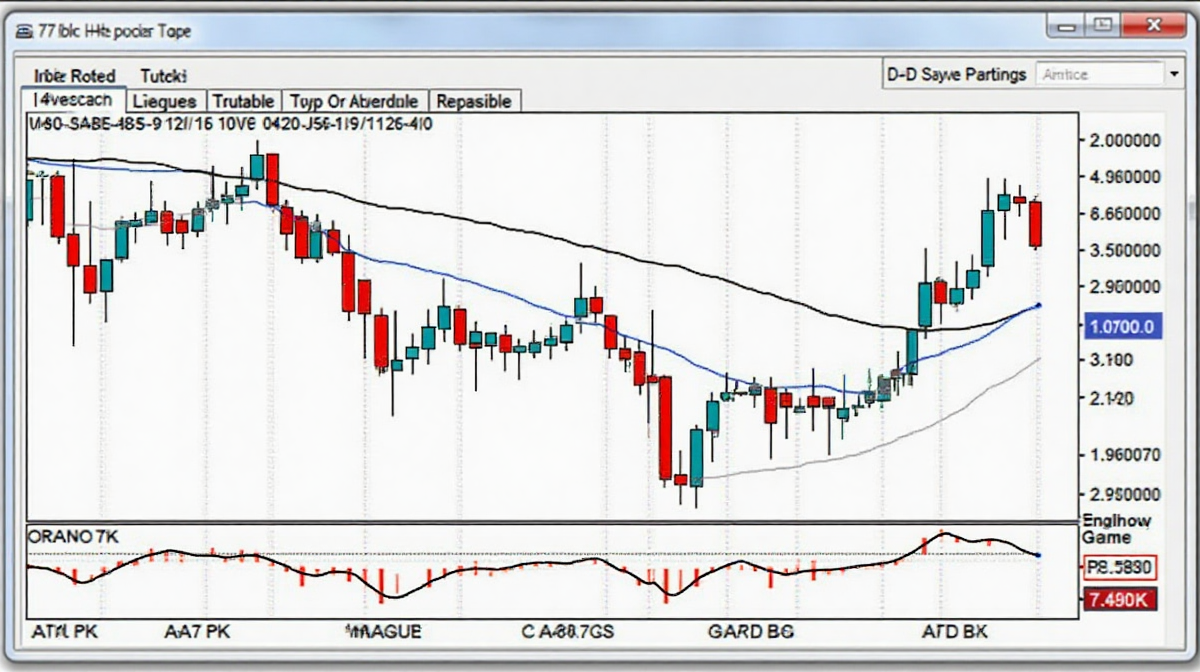Click the P8.5880 indicator value box
Image resolution: width=1200 pixels, height=672 pixels.
(x=1119, y=569)
